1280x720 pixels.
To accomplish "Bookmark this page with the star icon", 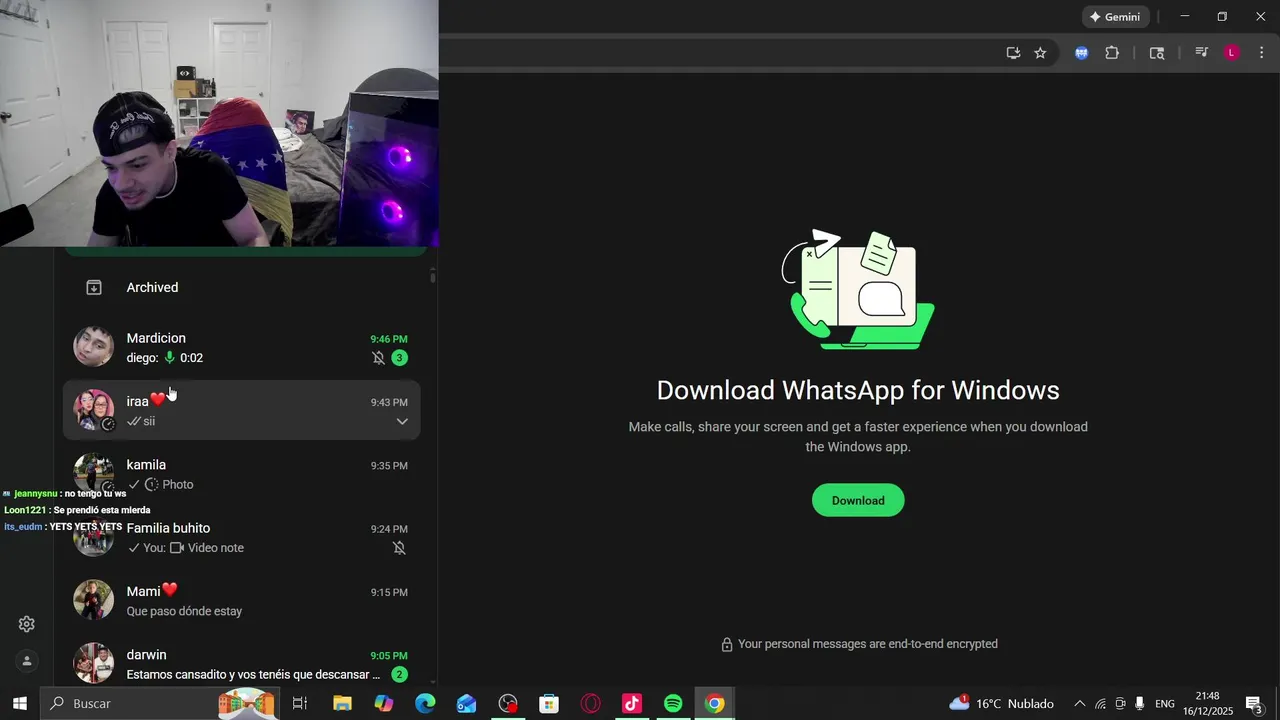I will coord(1040,53).
